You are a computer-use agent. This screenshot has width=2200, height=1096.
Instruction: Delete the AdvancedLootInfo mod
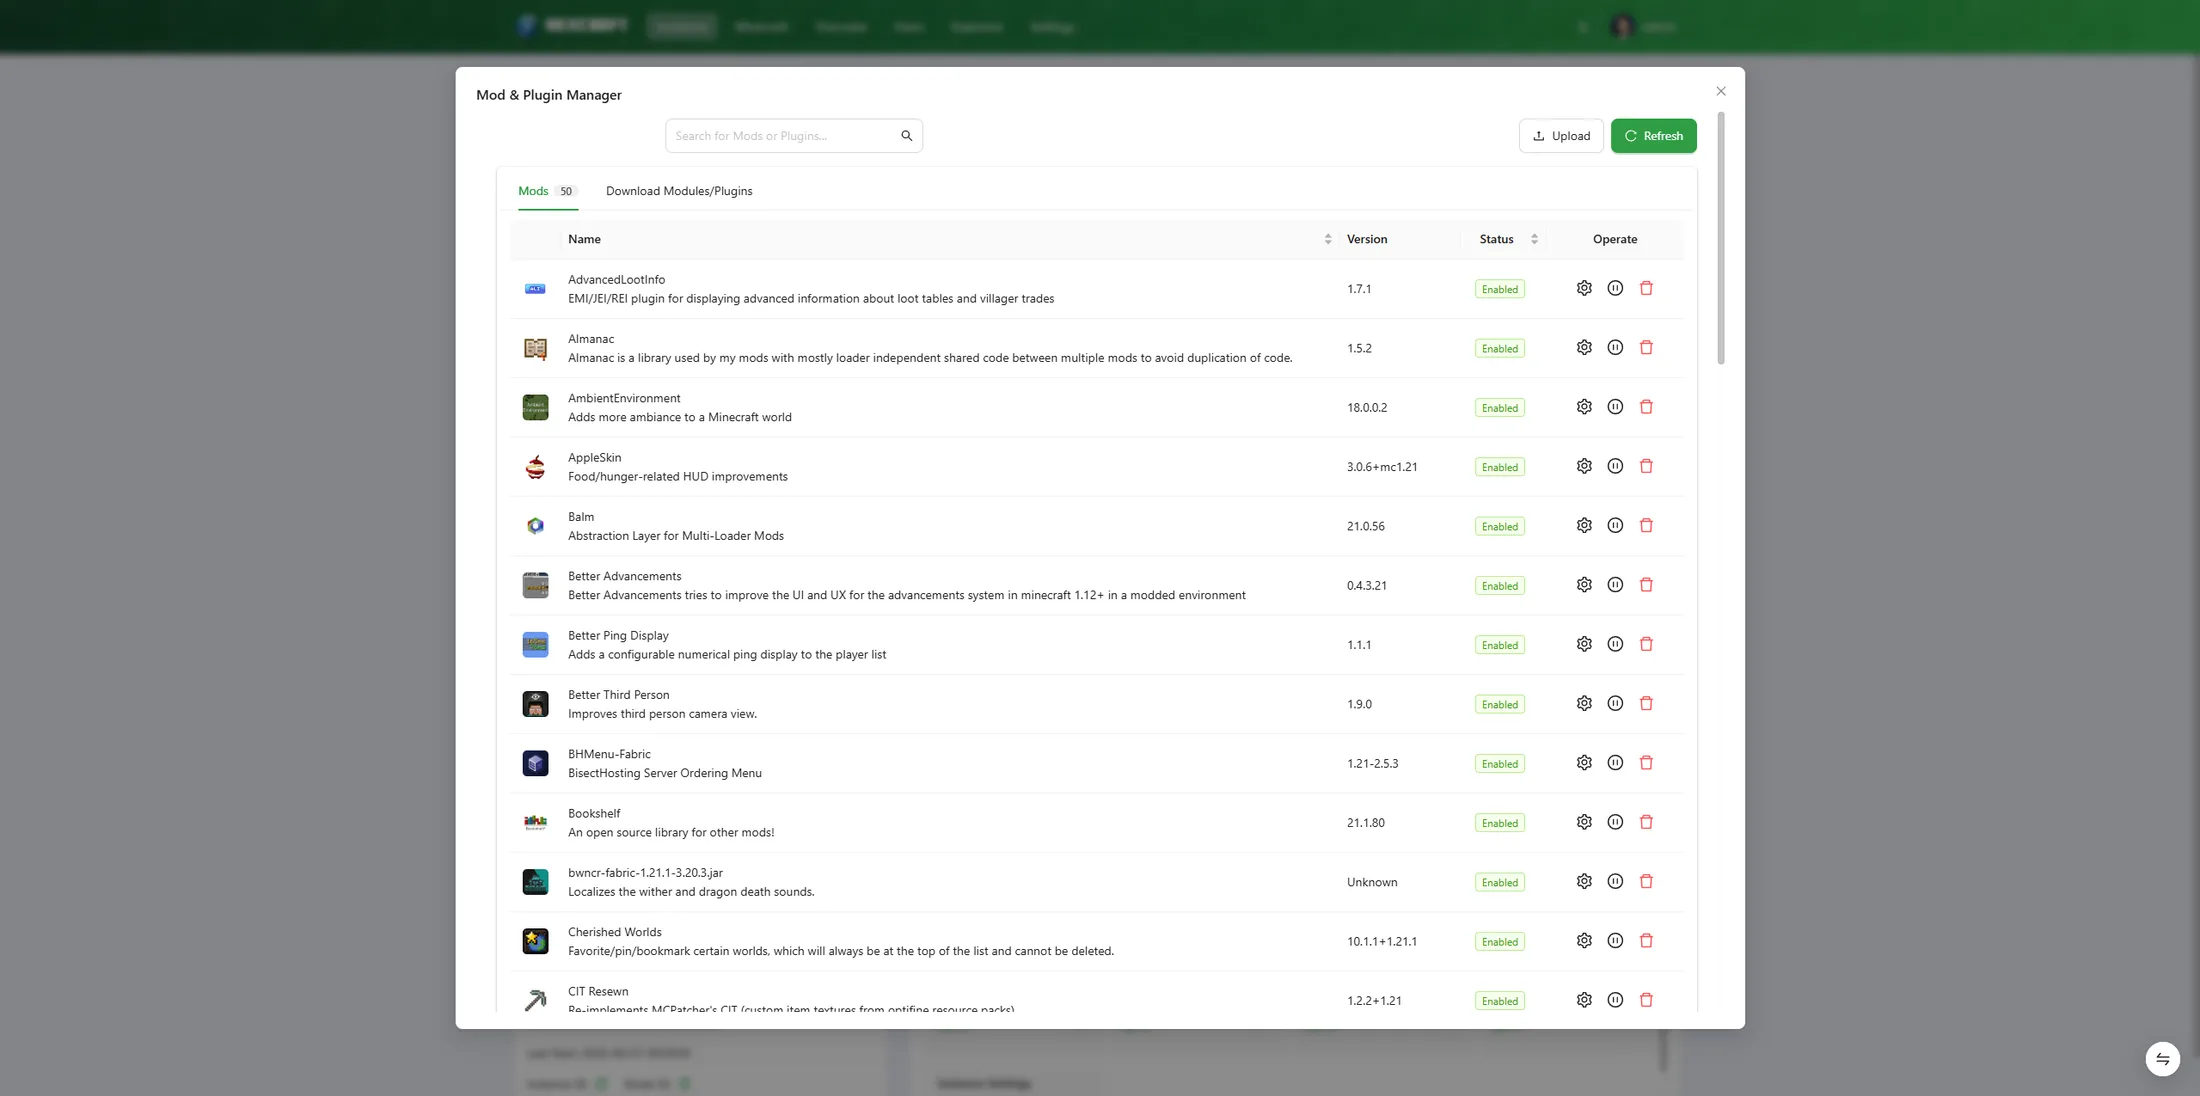[1646, 288]
